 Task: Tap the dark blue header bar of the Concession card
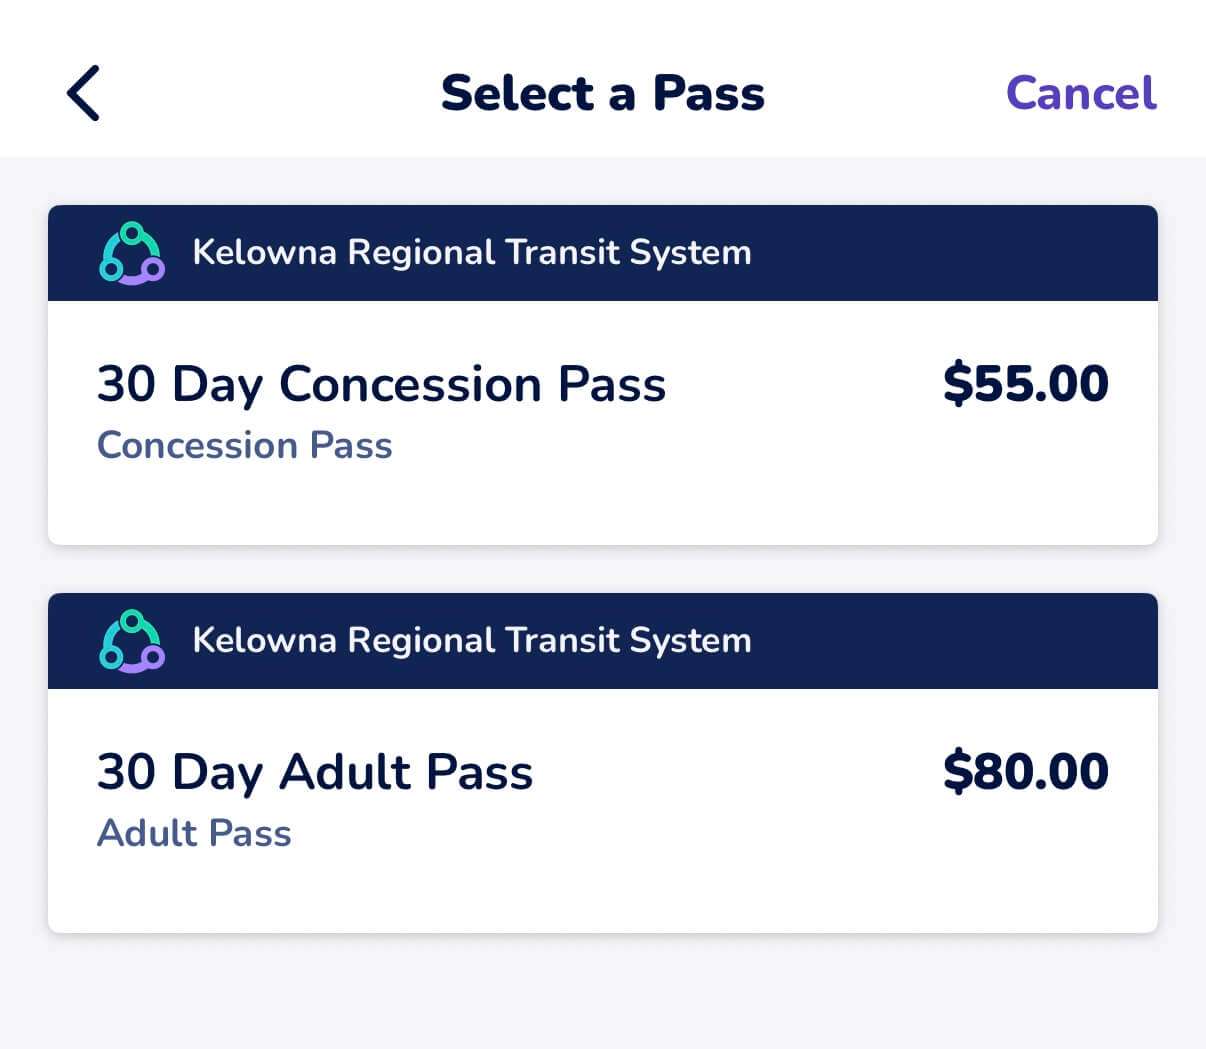click(x=950, y=253)
